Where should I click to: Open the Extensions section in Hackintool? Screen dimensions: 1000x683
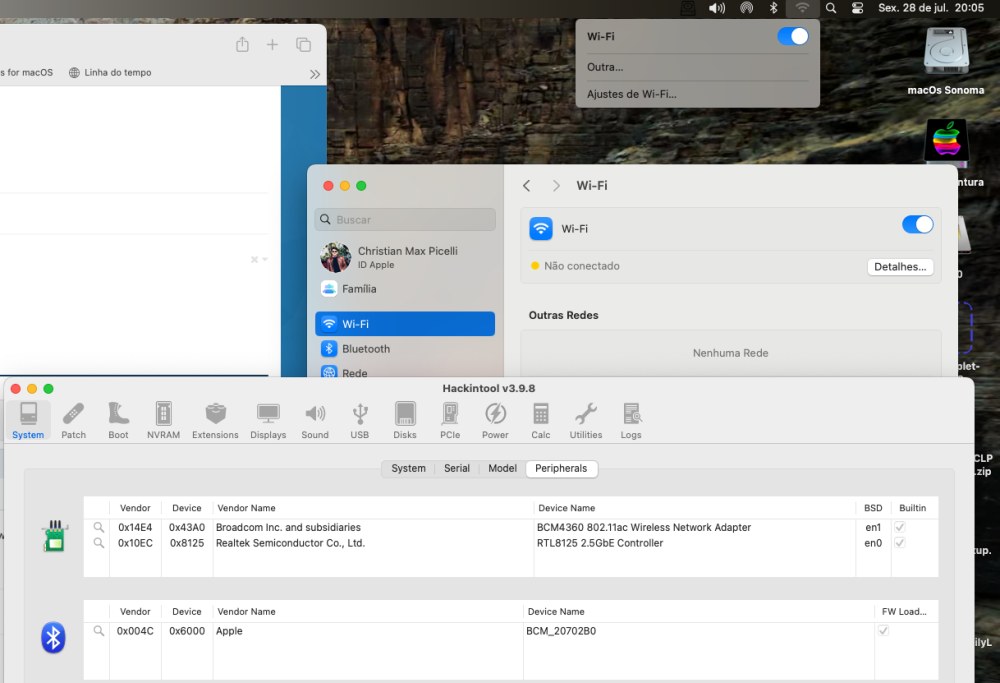click(x=215, y=420)
